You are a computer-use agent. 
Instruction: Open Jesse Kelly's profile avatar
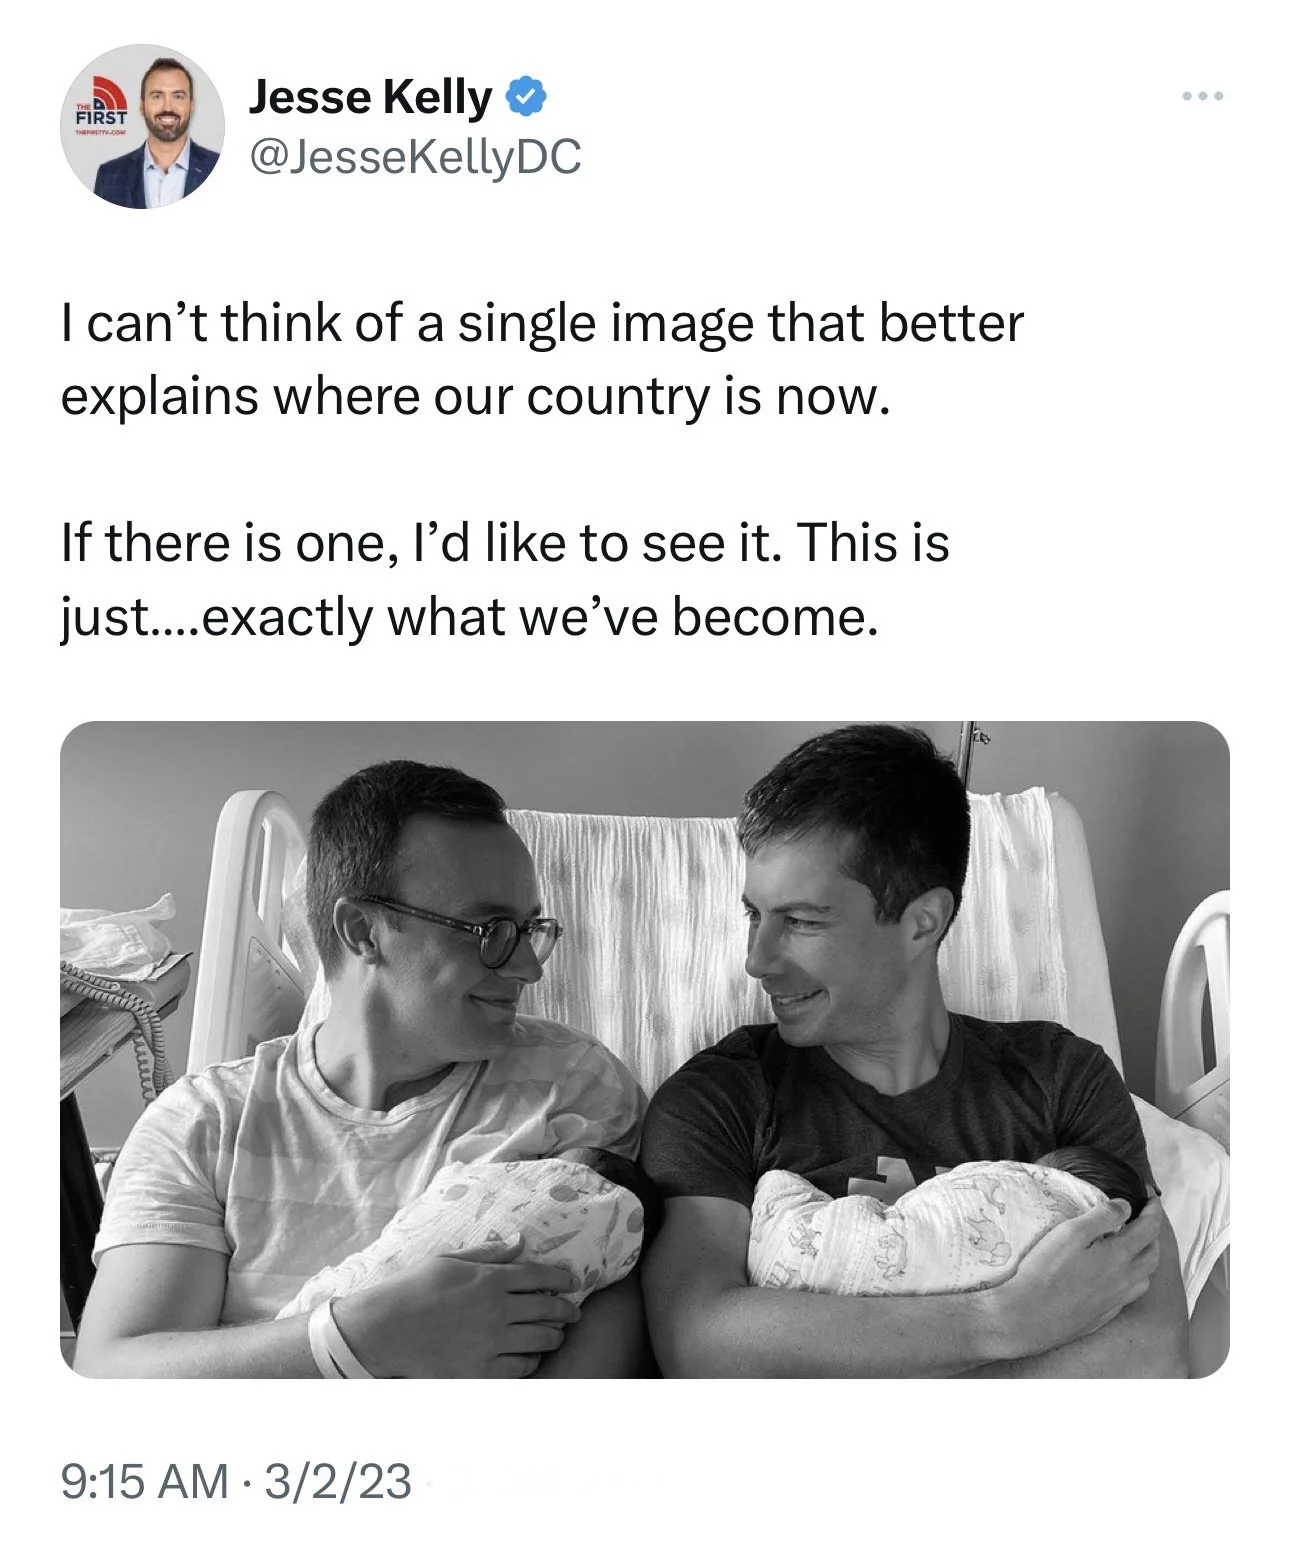click(142, 127)
